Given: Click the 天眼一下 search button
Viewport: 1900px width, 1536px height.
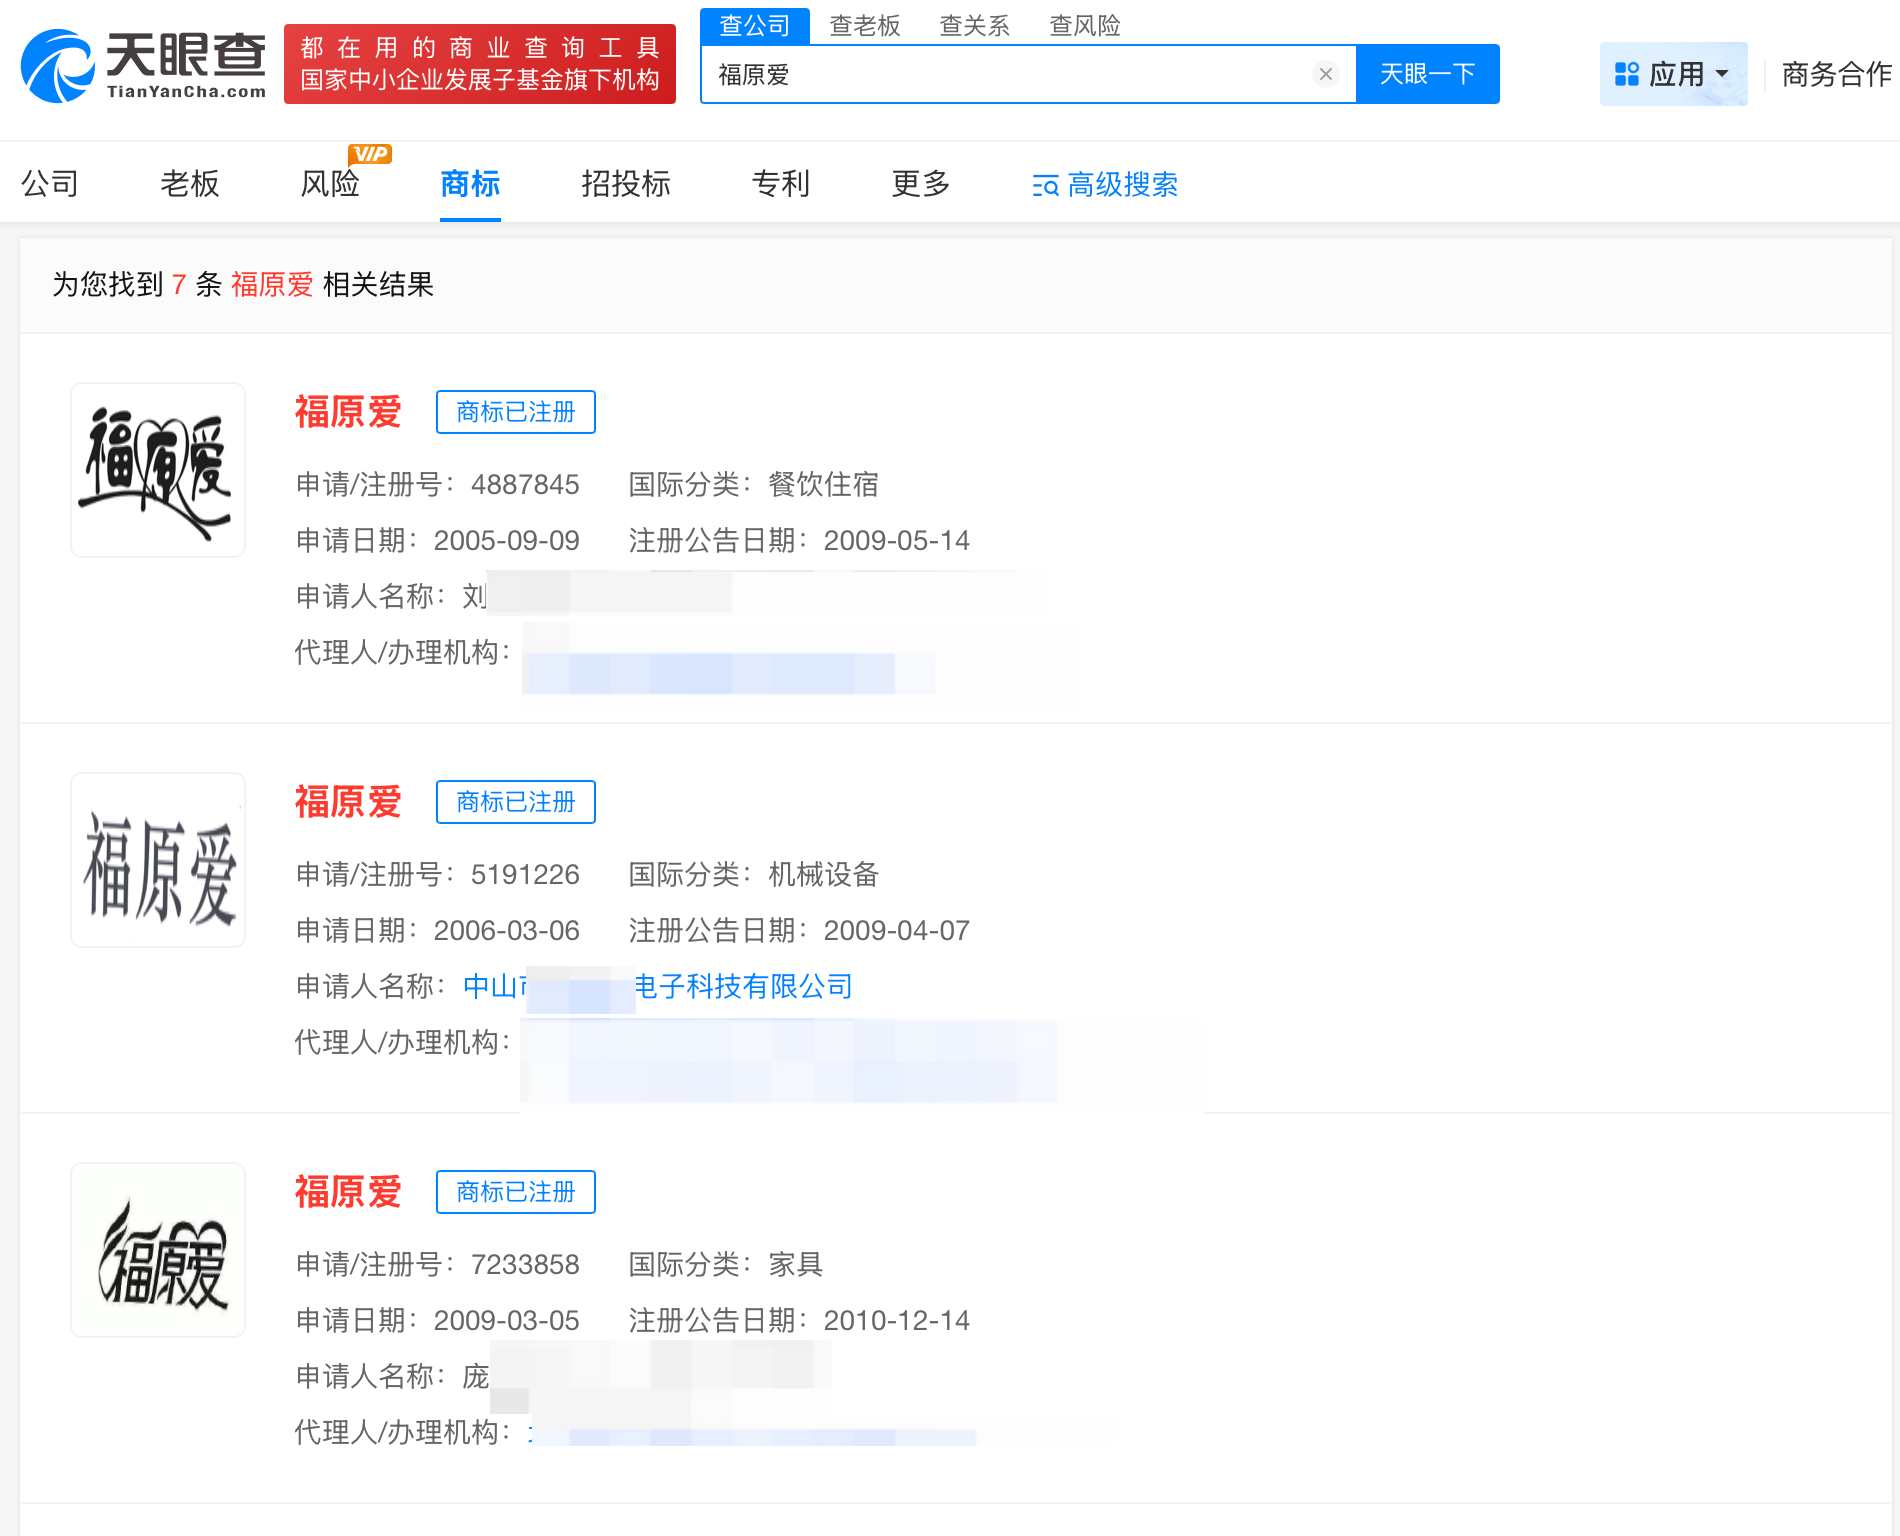Looking at the screenshot, I should (x=1427, y=73).
